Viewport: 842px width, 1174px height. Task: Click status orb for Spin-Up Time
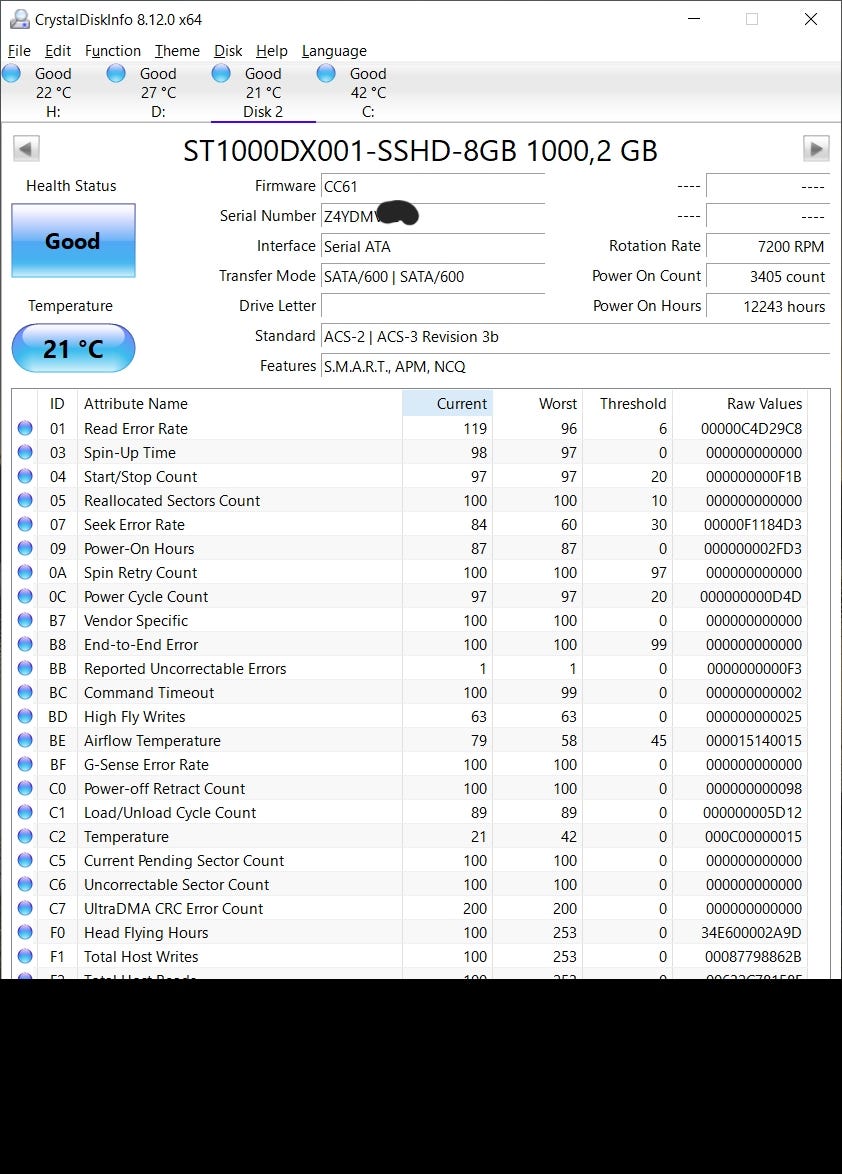click(x=25, y=452)
